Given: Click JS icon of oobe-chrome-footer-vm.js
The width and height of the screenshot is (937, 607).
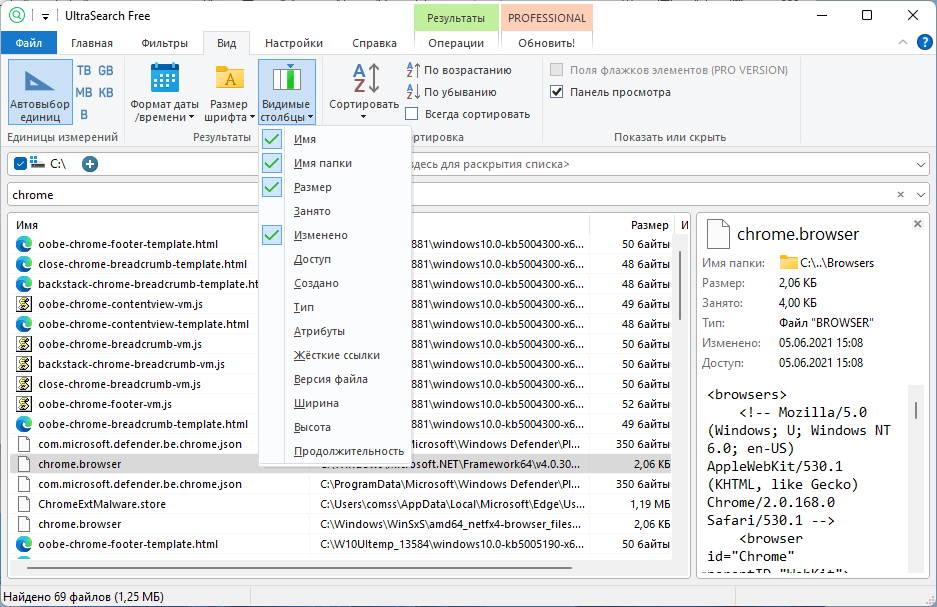Looking at the screenshot, I should click(x=23, y=403).
